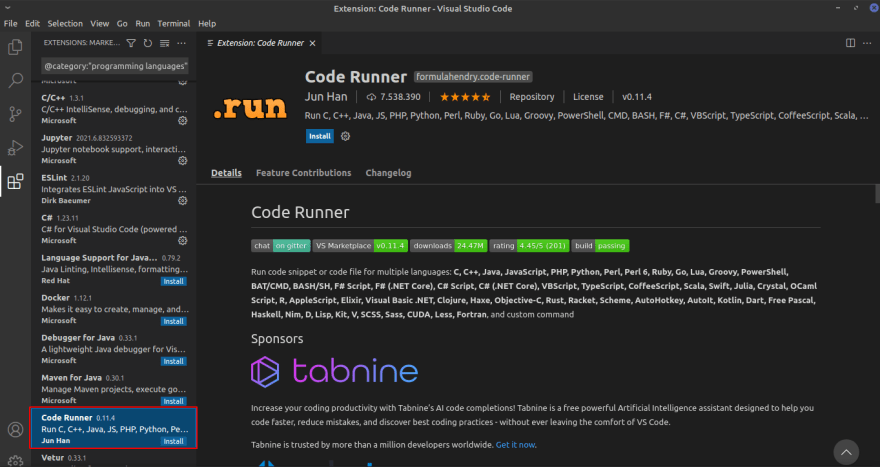Open manage gear for C# extension
The image size is (880, 467).
pyautogui.click(x=182, y=240)
